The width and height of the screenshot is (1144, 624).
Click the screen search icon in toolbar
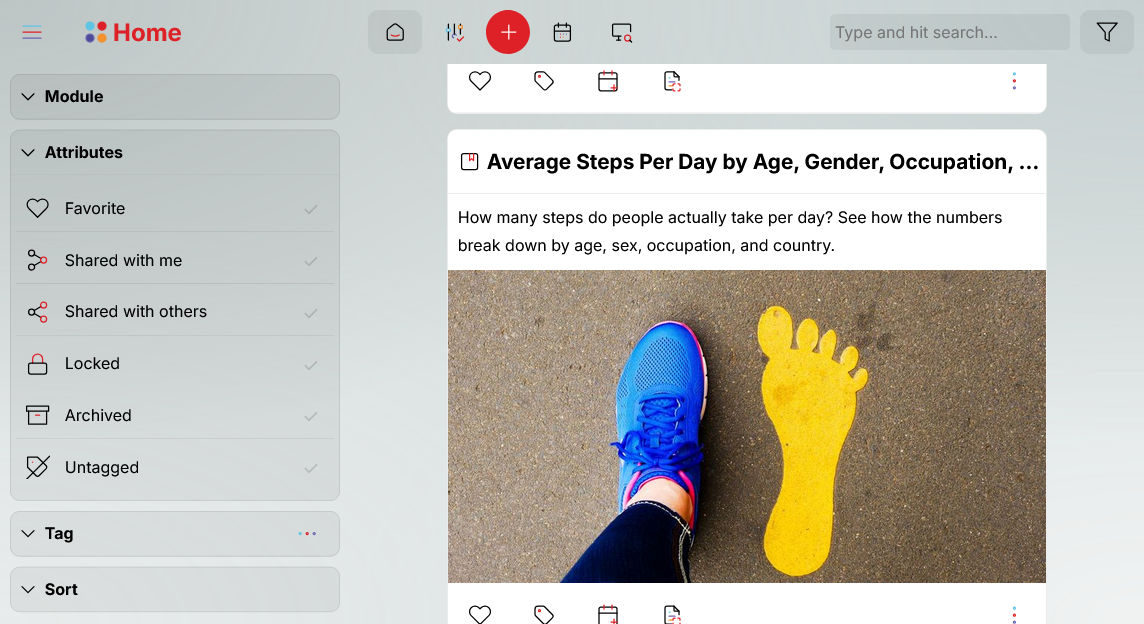tap(621, 32)
